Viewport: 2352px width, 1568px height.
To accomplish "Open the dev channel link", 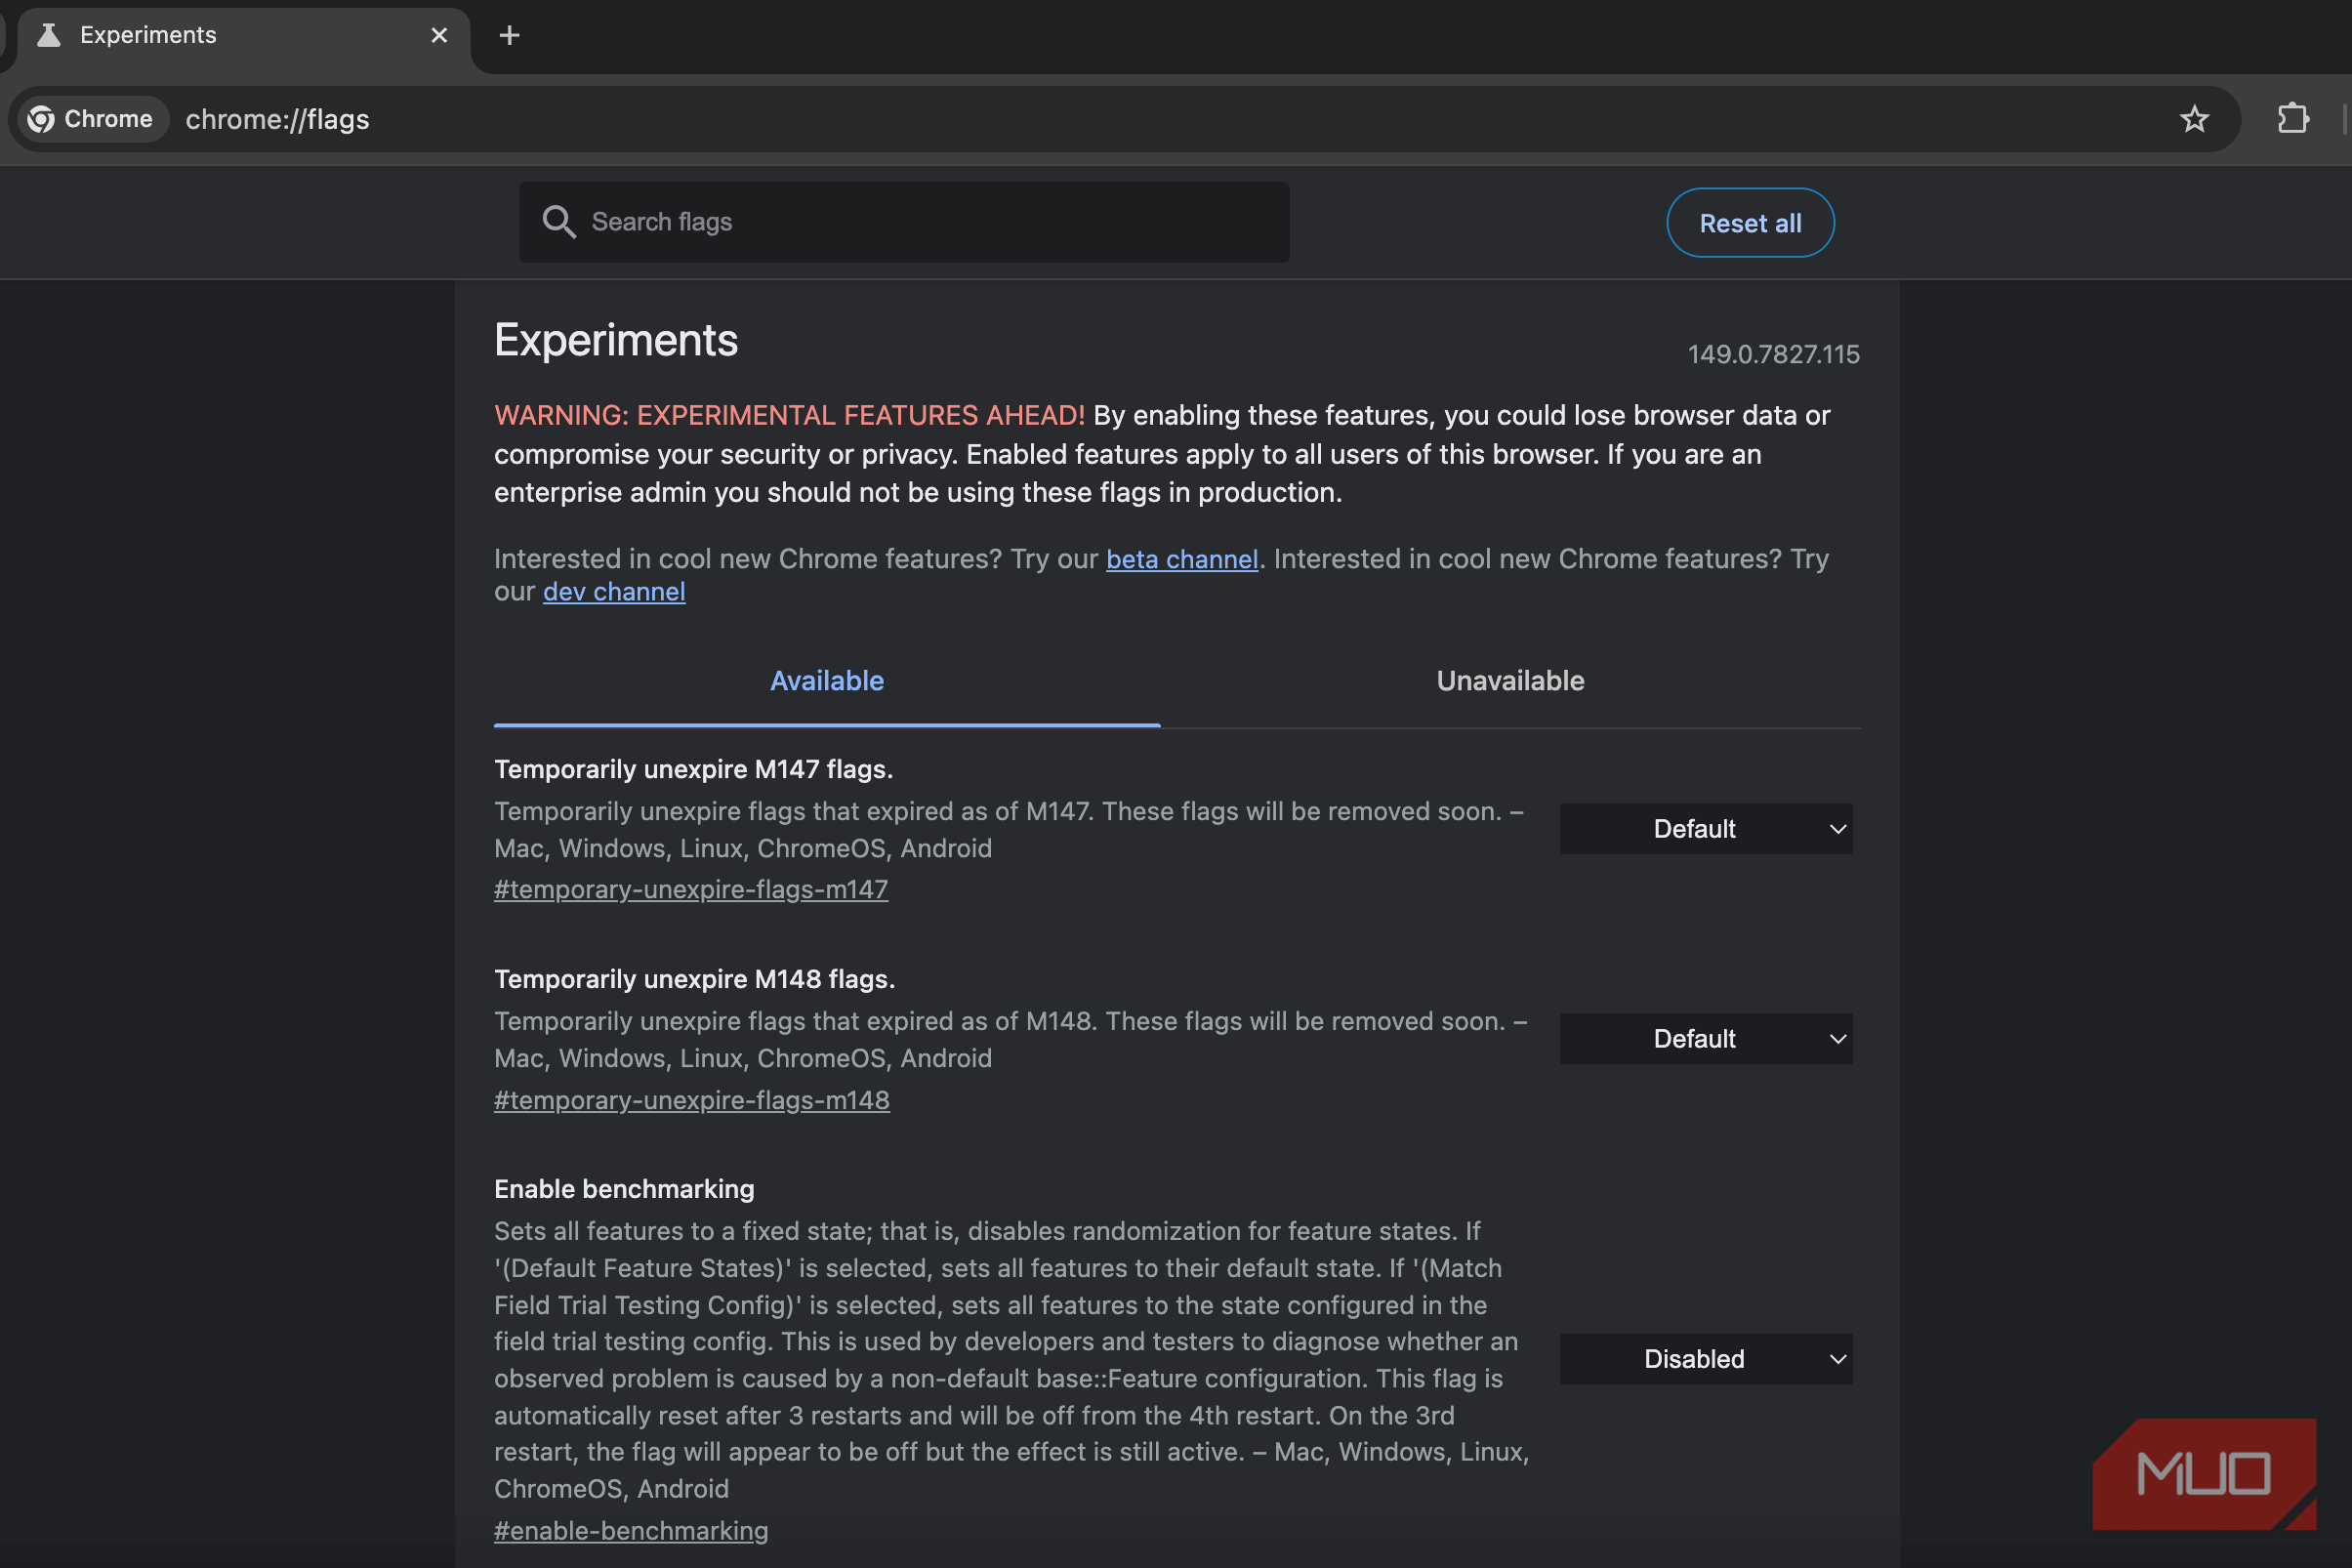I will (x=614, y=592).
